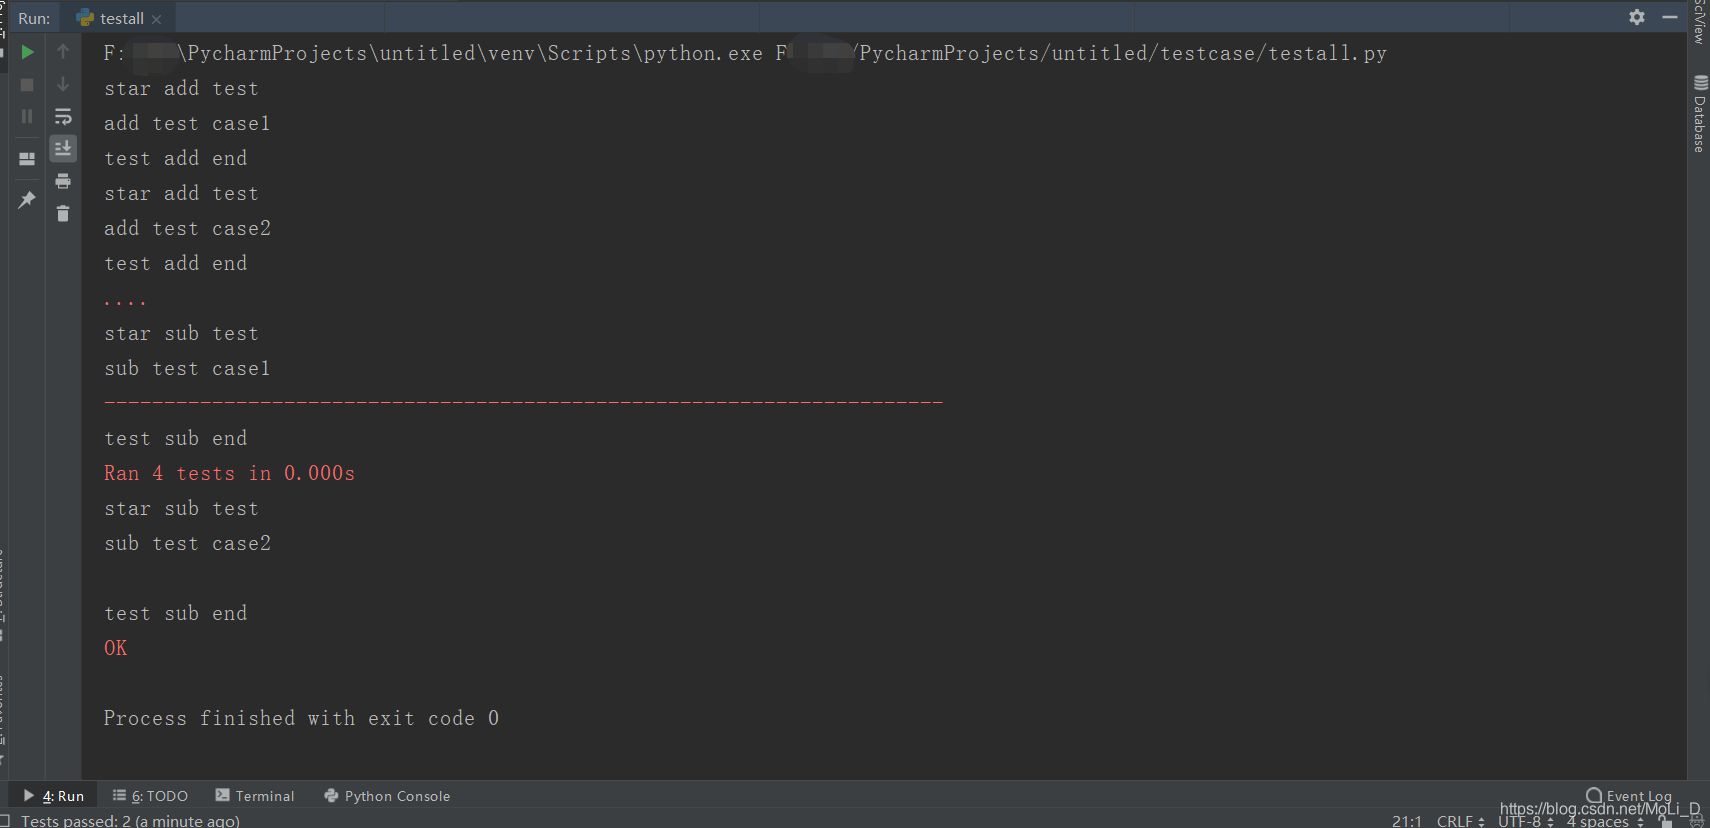This screenshot has width=1710, height=828.
Task: Open the Database side panel
Action: pyautogui.click(x=1699, y=114)
